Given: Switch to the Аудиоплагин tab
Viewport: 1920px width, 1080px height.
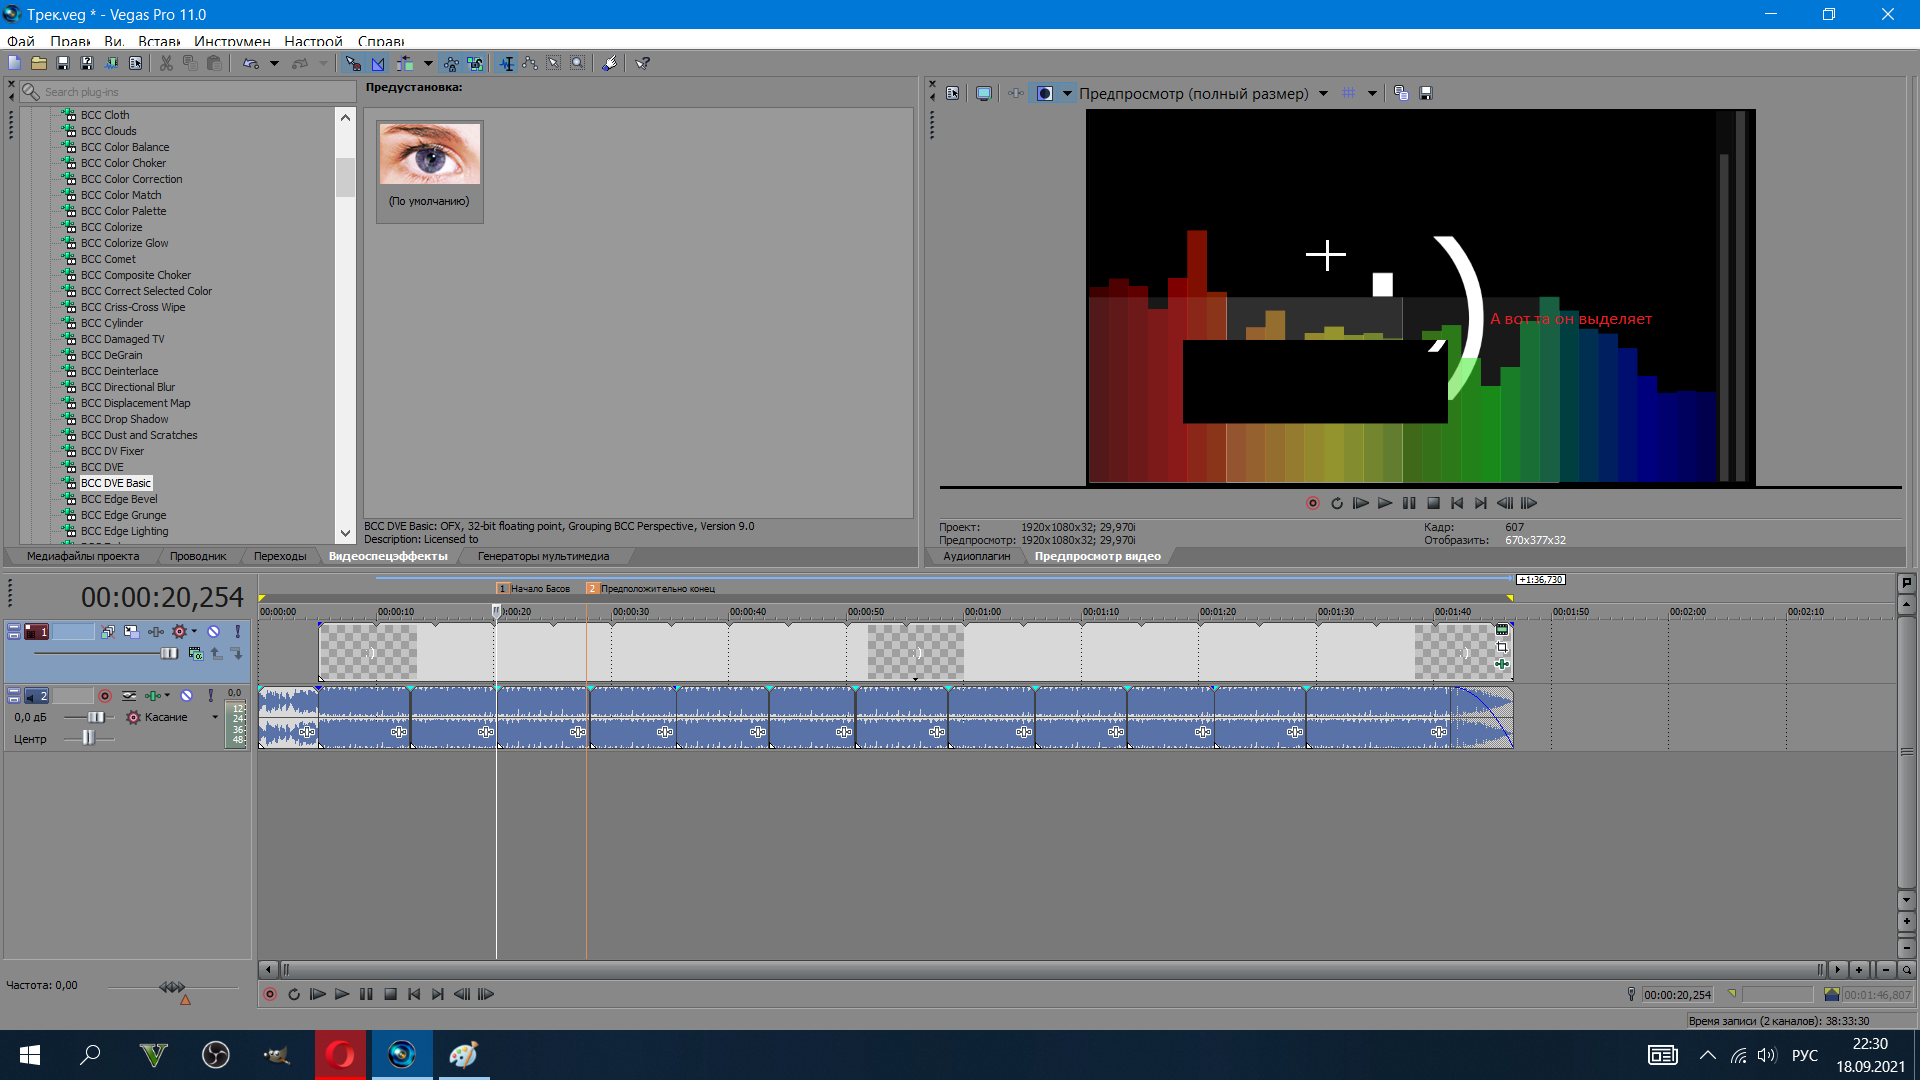Looking at the screenshot, I should [977, 557].
